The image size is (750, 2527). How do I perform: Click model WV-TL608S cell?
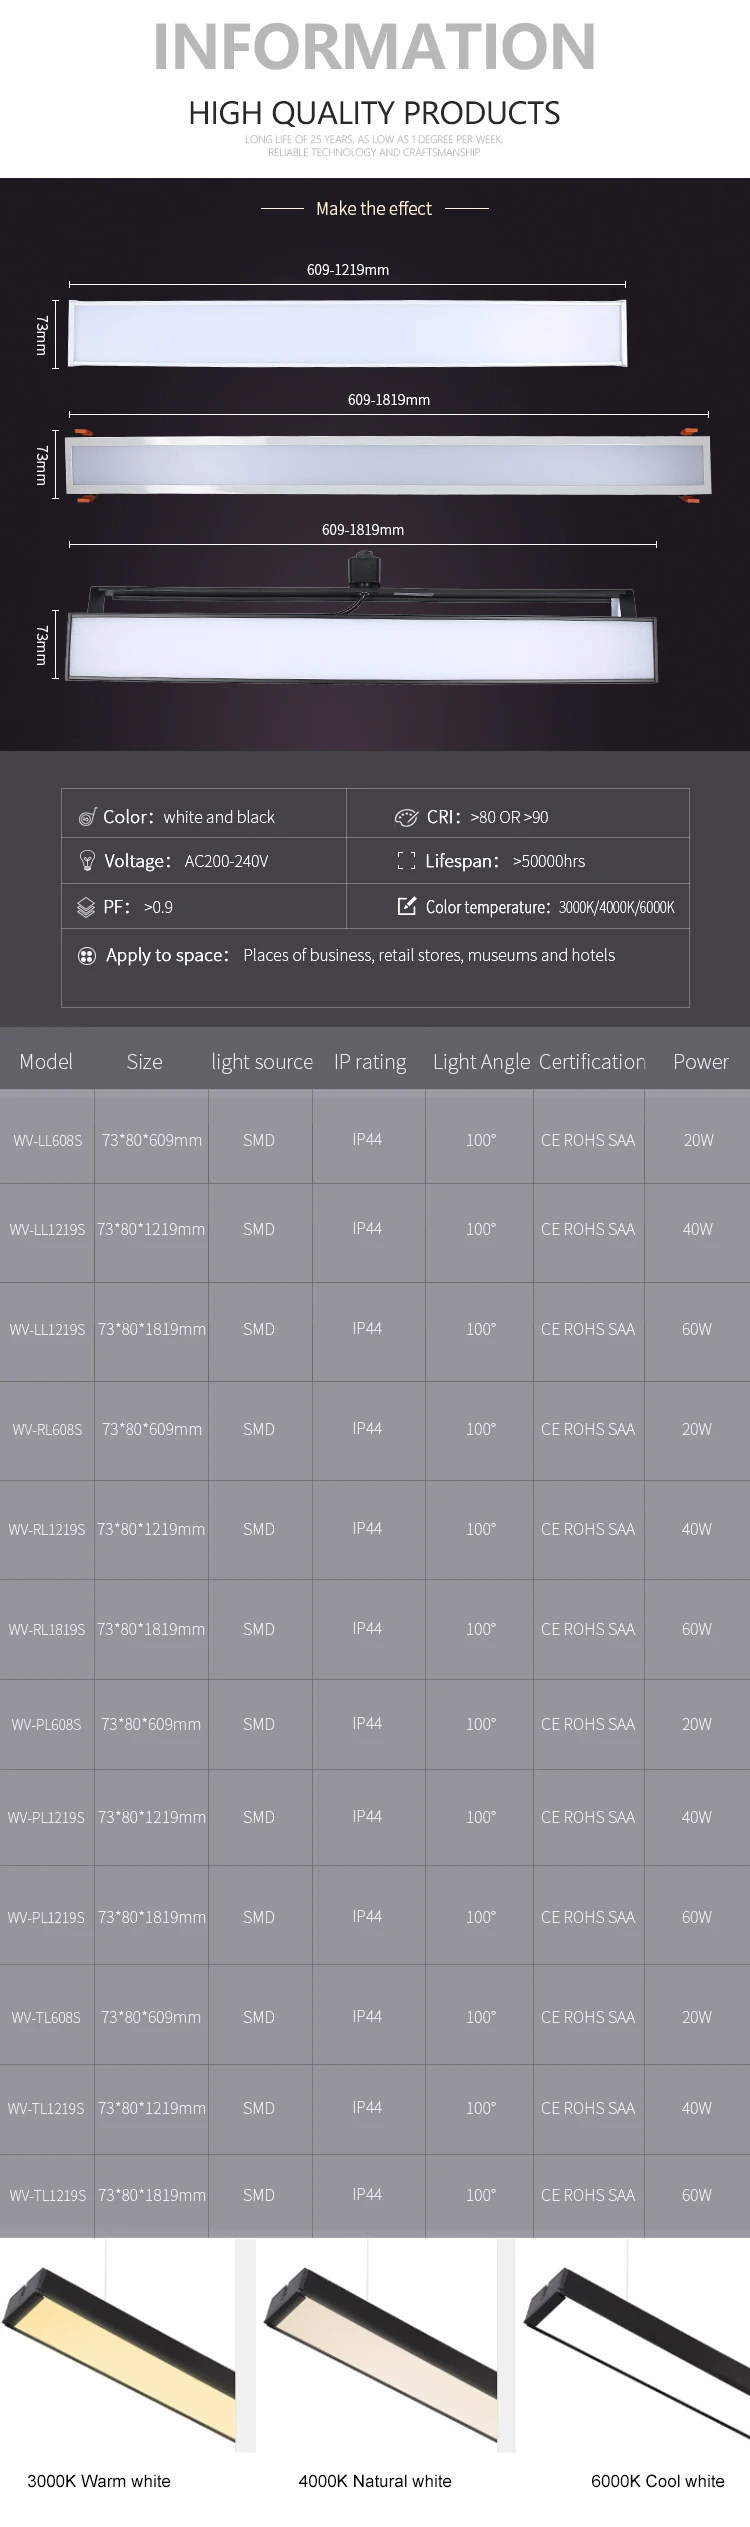pos(47,2017)
